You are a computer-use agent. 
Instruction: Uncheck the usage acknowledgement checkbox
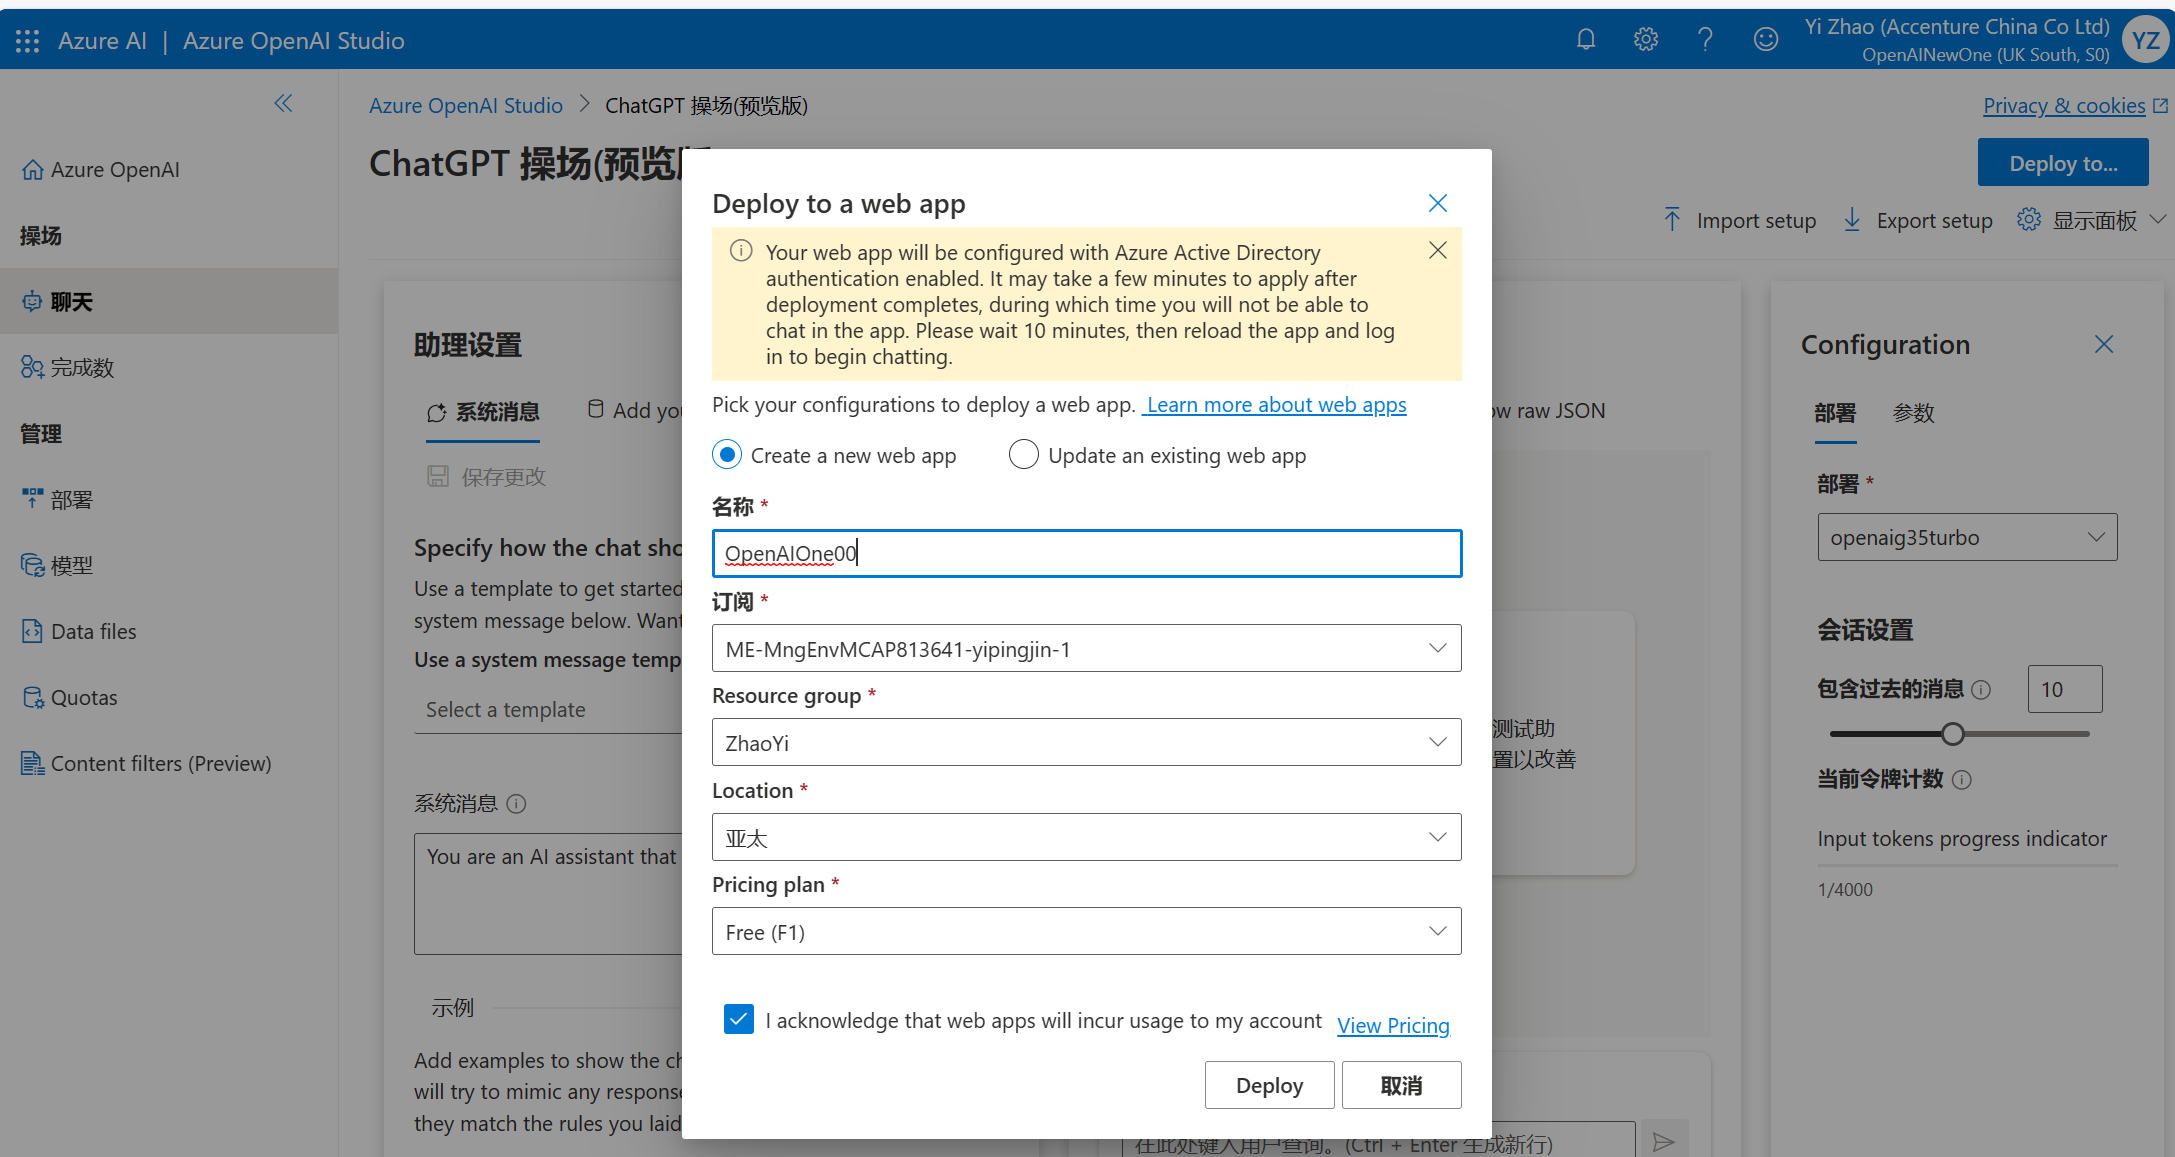coord(739,1019)
